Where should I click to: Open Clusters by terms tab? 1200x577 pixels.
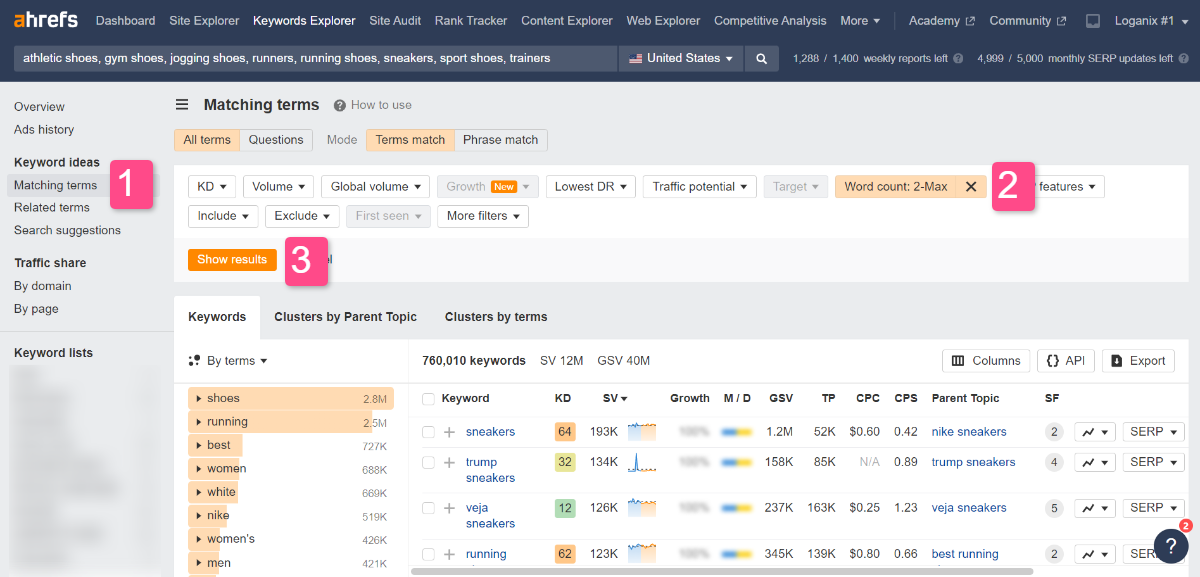tap(496, 317)
